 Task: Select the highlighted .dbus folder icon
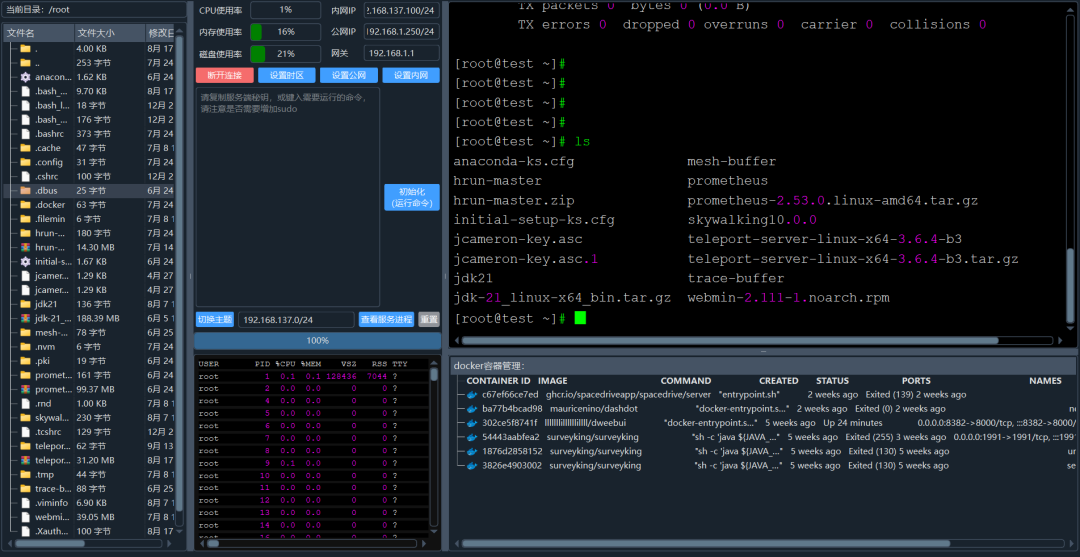point(25,191)
